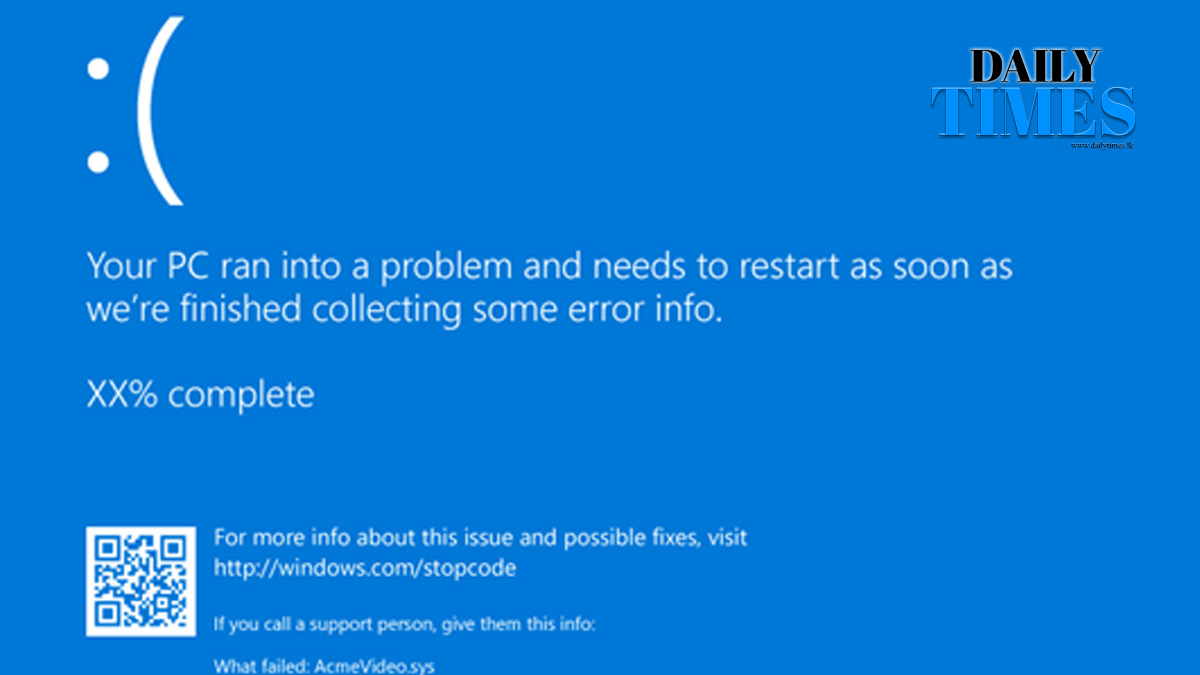Click the word "restart" in the error message
The image size is (1200, 675).
click(781, 267)
